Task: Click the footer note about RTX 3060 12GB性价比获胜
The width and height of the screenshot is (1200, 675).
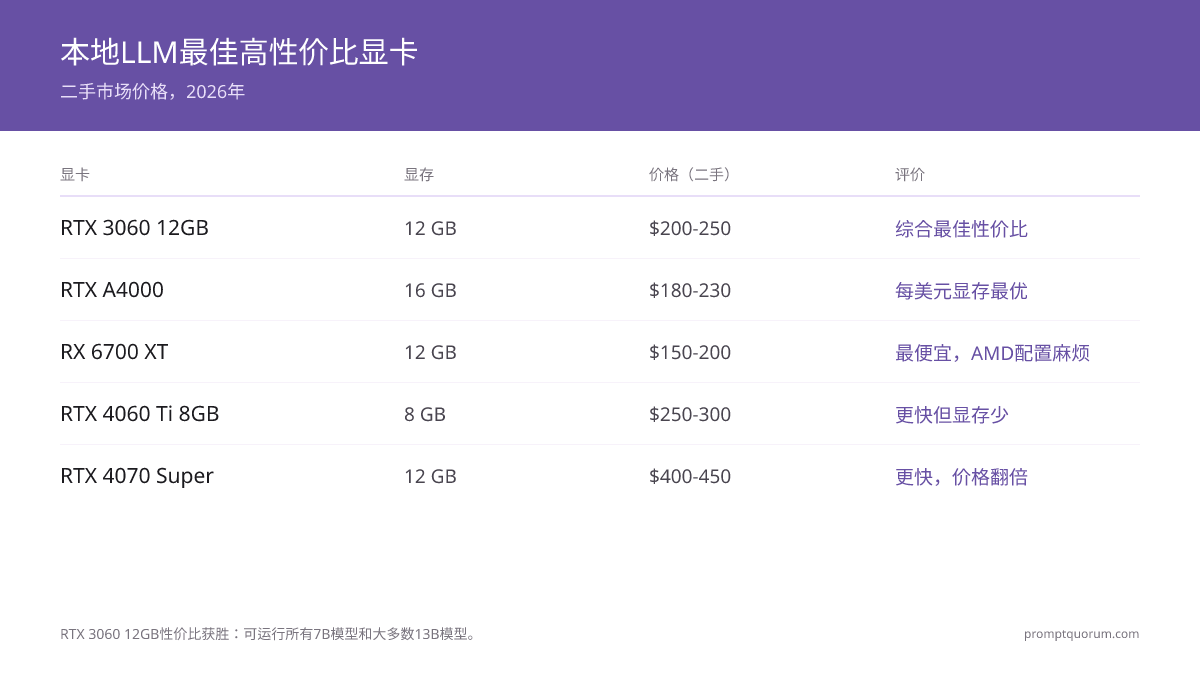Action: point(270,634)
